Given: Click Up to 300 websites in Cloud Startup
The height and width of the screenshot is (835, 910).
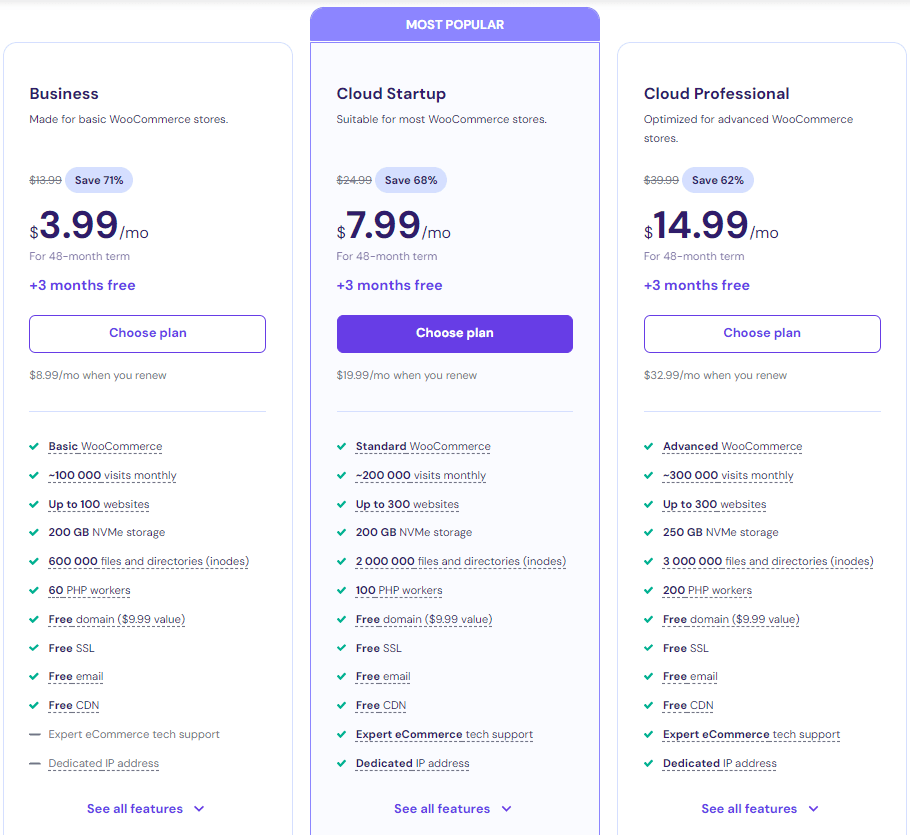Looking at the screenshot, I should click(407, 504).
